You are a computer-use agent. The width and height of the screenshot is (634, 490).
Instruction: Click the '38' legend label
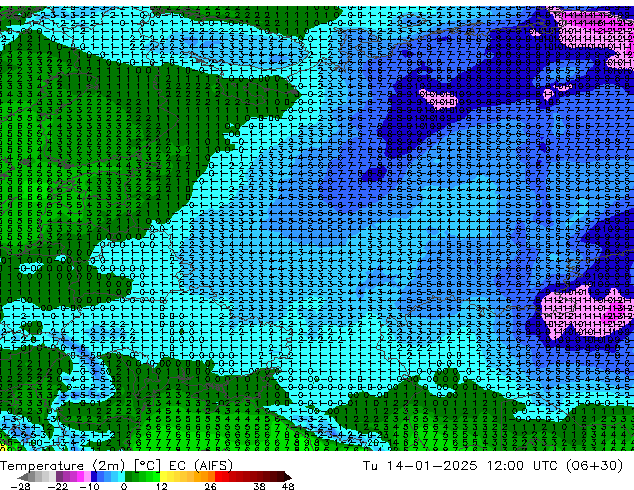click(260, 486)
